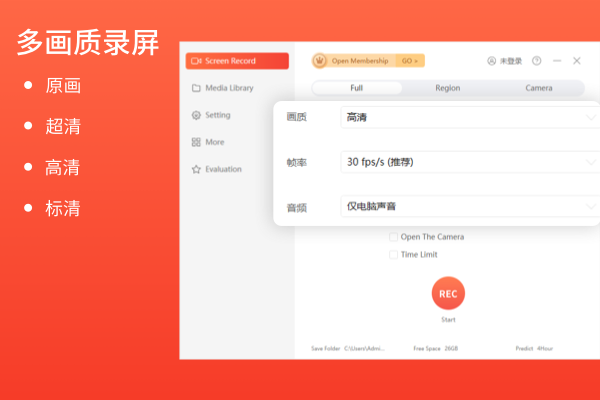Screen dimensions: 600x400
Task: Click the 音频 label
Action: (297, 208)
